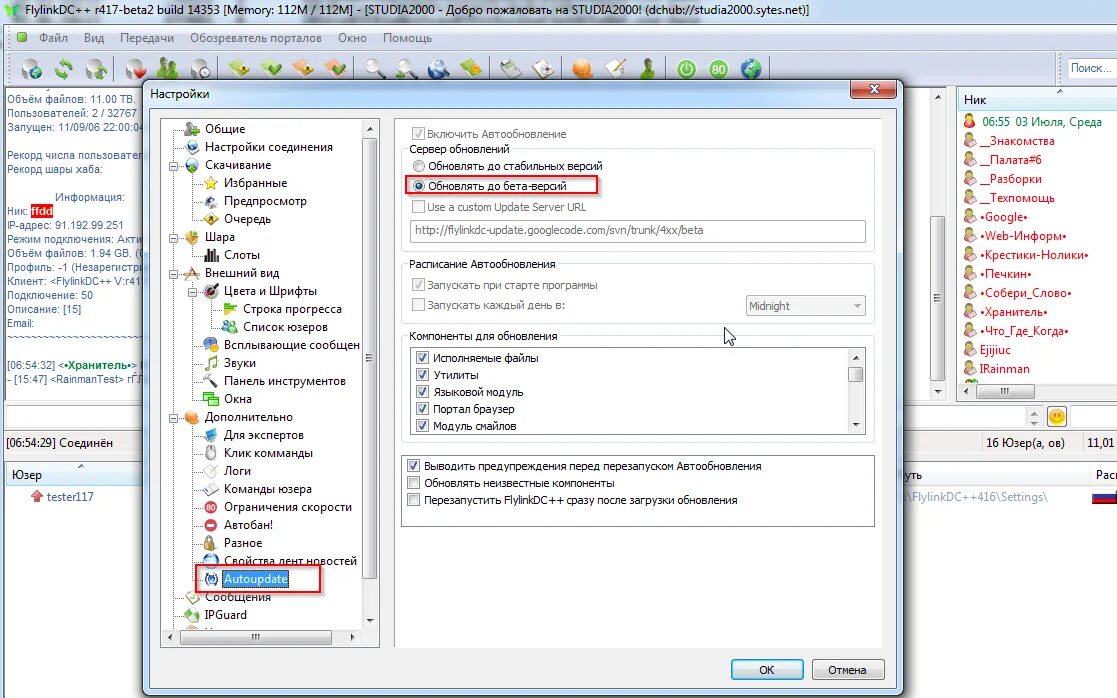
Task: Collapse Внешний вид tree node
Action: pos(173,274)
